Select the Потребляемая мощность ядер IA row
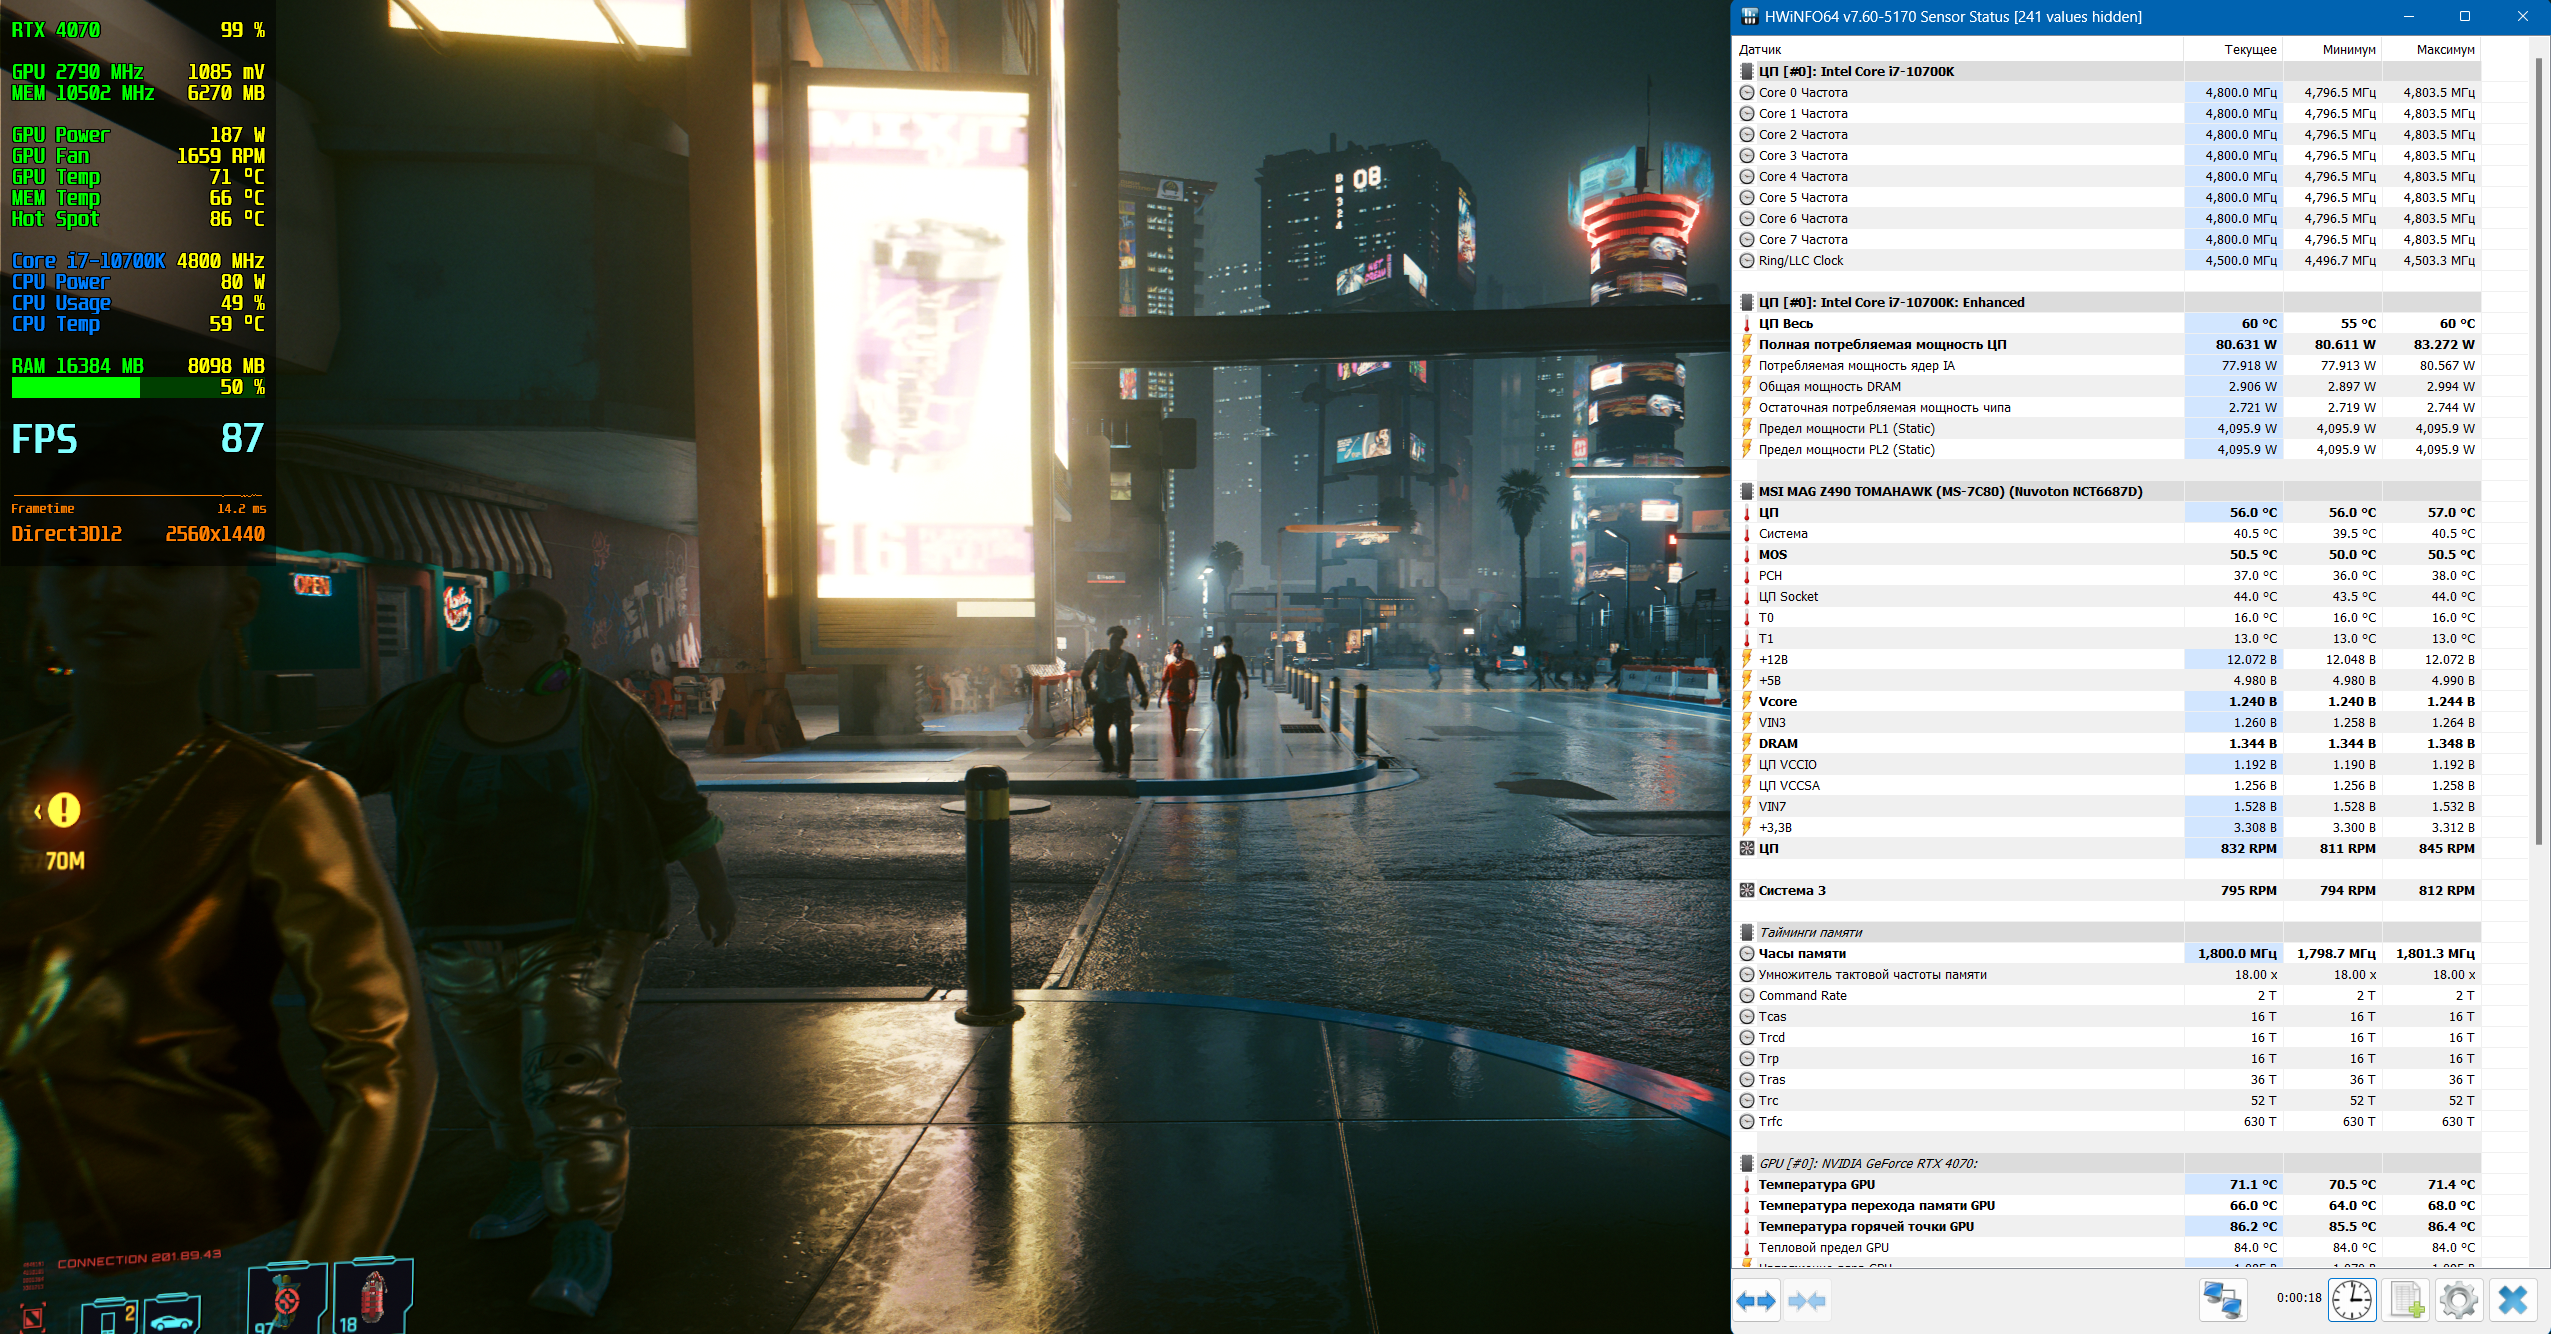 pos(2107,365)
